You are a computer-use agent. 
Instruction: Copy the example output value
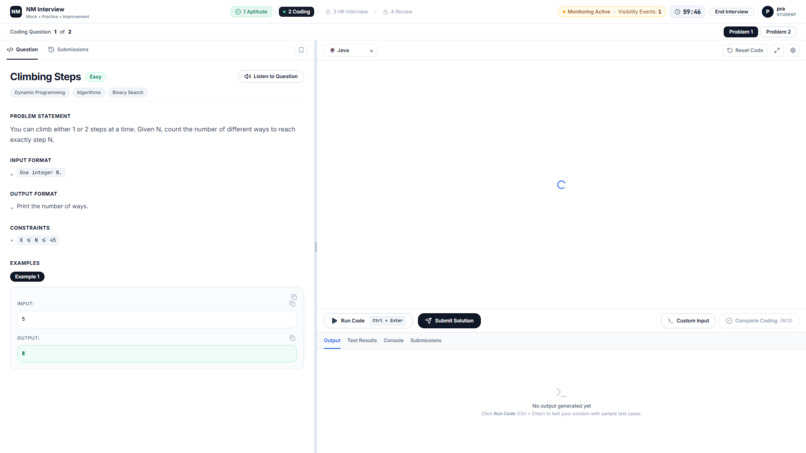click(x=292, y=338)
